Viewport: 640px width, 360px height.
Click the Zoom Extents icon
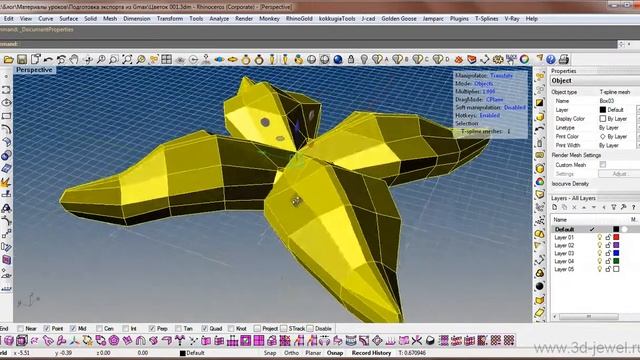[127, 60]
